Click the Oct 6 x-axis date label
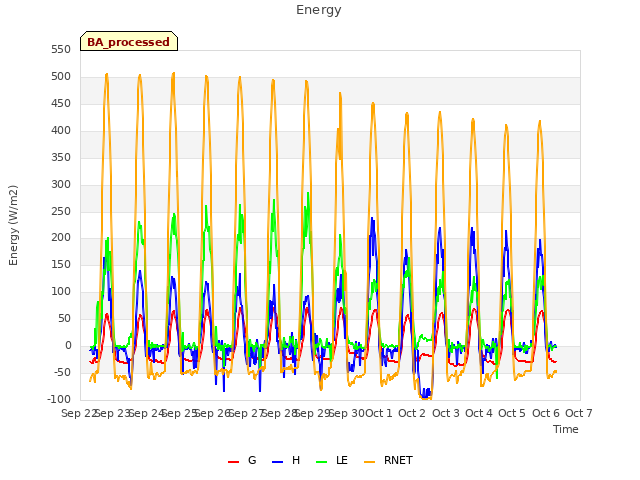This screenshot has height=480, width=640. point(546,413)
